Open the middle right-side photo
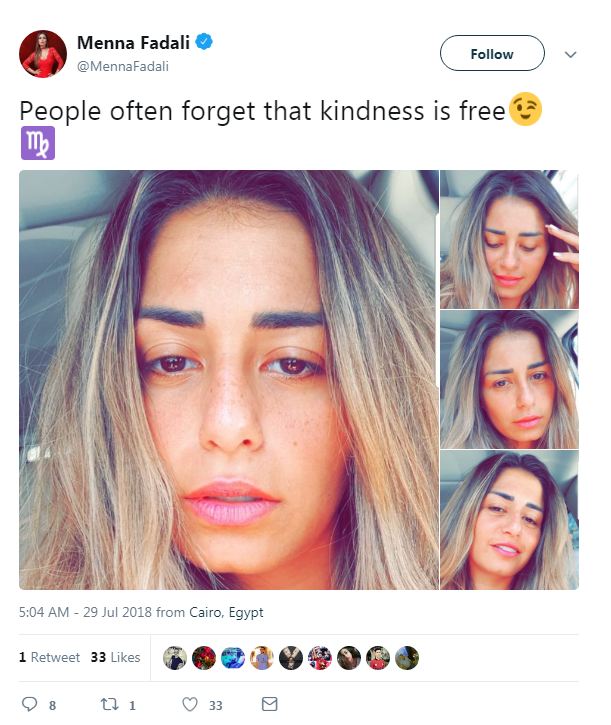 pos(509,380)
